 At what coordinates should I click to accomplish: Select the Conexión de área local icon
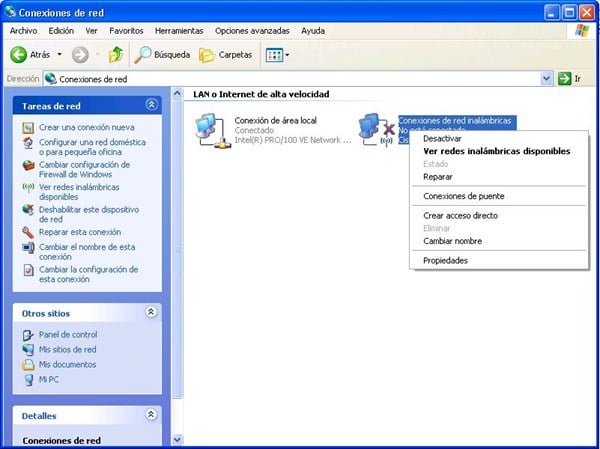tap(212, 130)
